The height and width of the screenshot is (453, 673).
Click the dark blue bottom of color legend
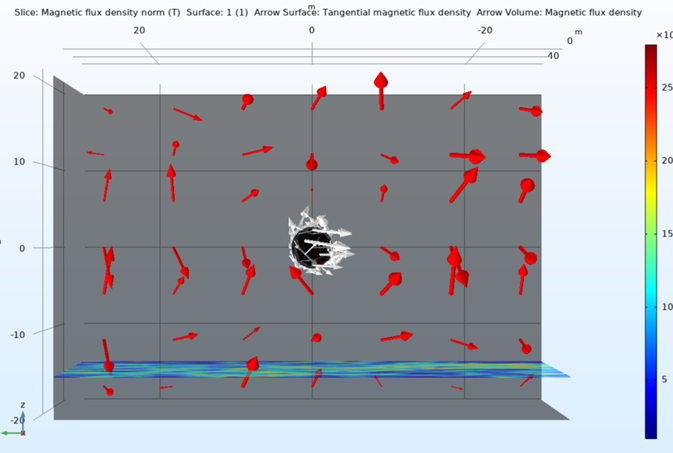pyautogui.click(x=651, y=430)
